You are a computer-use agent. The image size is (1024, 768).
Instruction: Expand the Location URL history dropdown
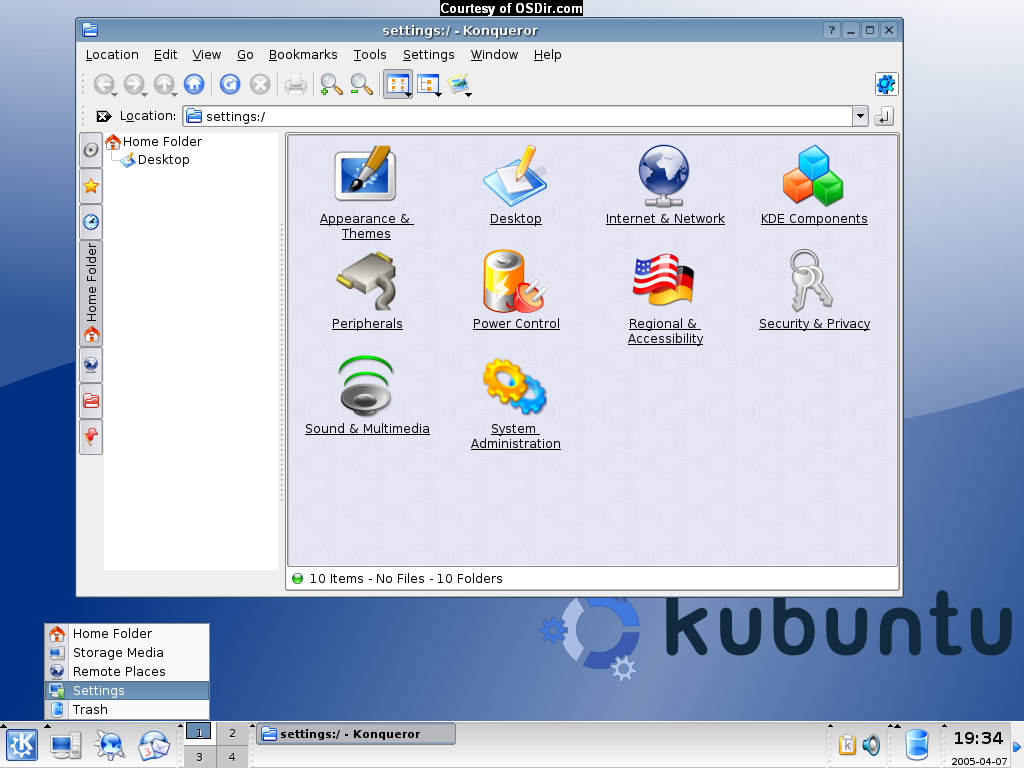click(x=860, y=116)
